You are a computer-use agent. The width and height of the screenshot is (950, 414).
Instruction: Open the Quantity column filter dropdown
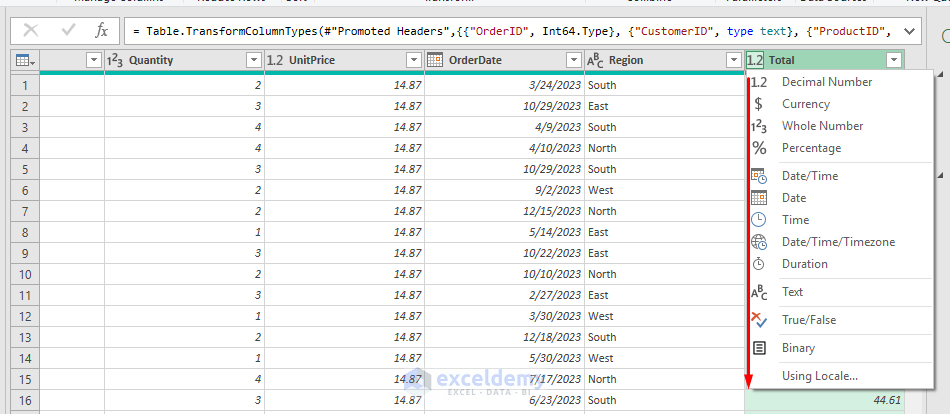click(x=254, y=60)
